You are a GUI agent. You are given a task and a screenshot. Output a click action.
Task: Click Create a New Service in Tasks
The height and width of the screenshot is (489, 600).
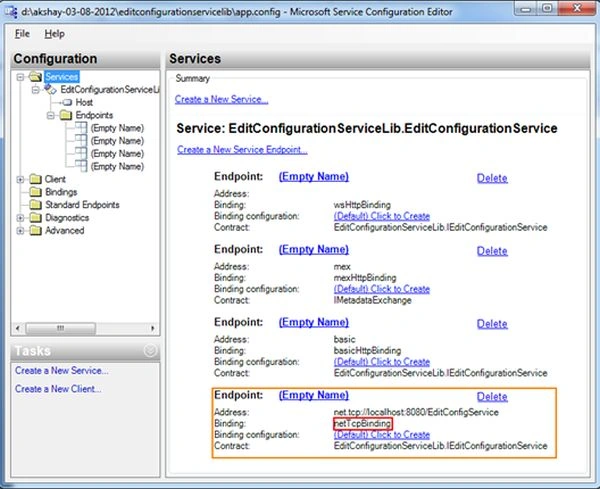point(62,370)
